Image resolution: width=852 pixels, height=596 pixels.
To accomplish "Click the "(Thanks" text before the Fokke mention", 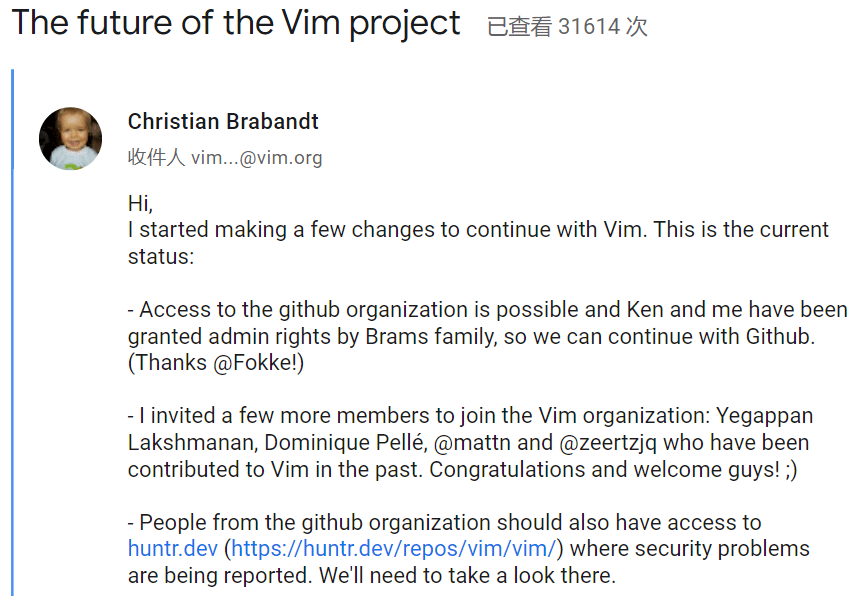I will click(x=167, y=363).
